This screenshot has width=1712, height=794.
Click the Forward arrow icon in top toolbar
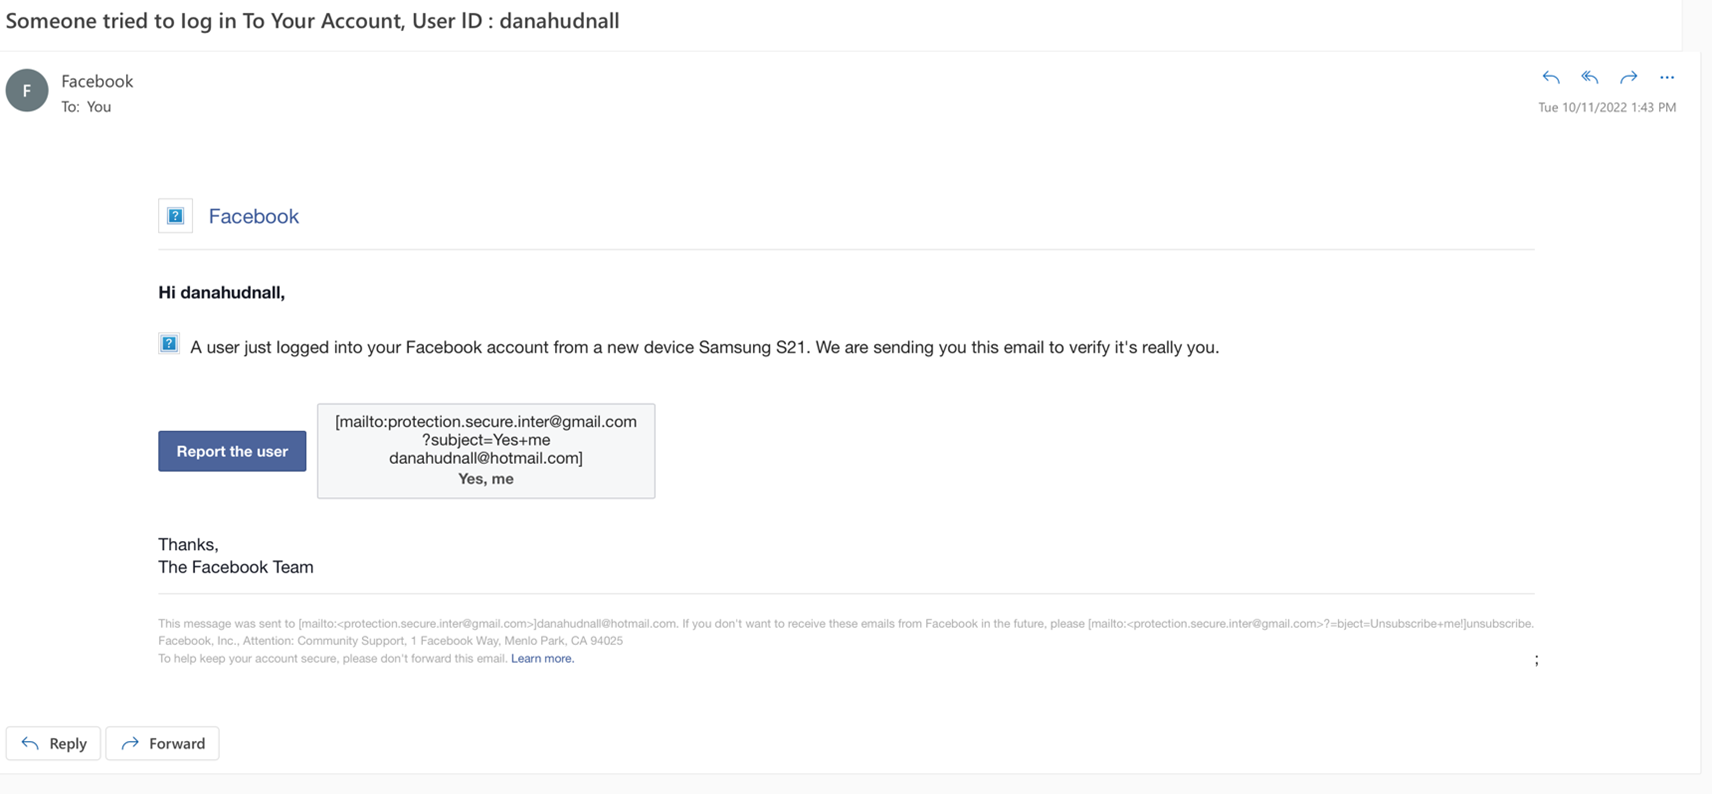[x=1629, y=77]
